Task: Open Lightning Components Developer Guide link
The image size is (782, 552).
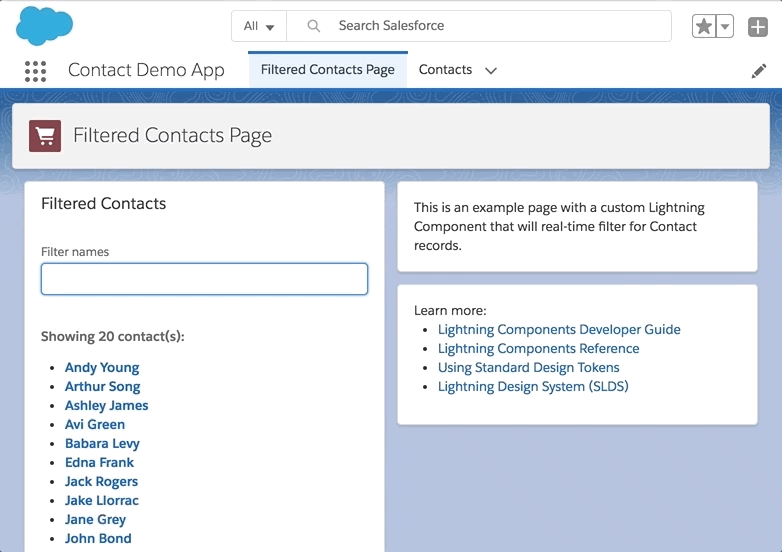Action: pos(559,330)
